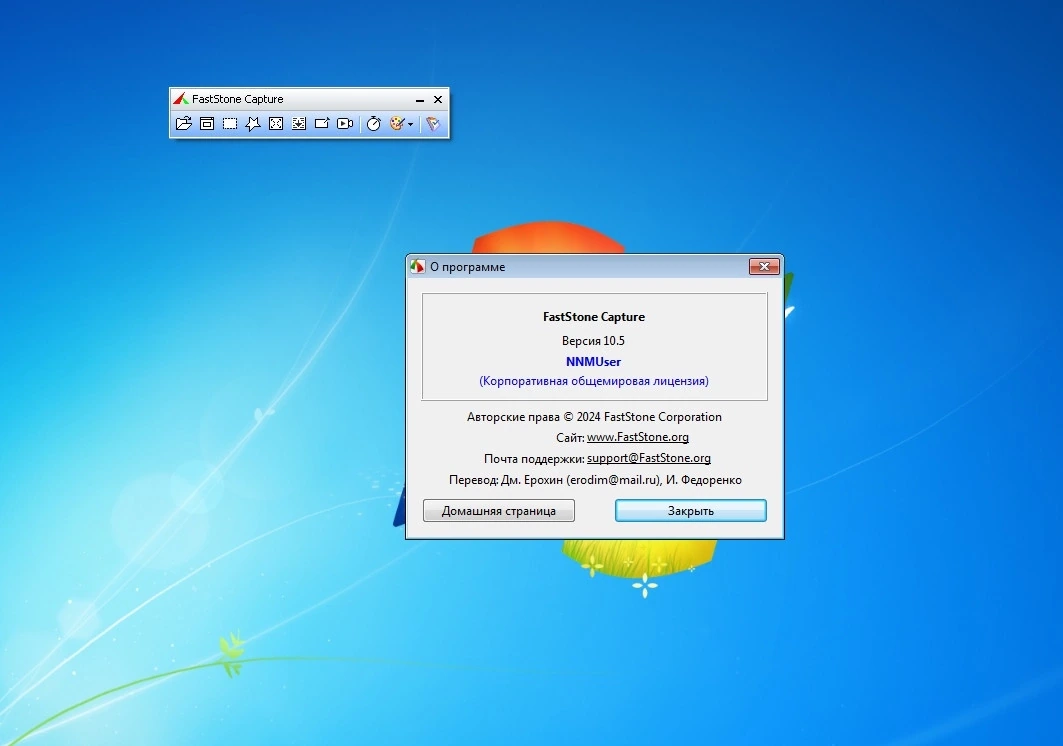Screen dimensions: 1063x746
Task: Open a file in the FastStone editor
Action: click(x=184, y=123)
